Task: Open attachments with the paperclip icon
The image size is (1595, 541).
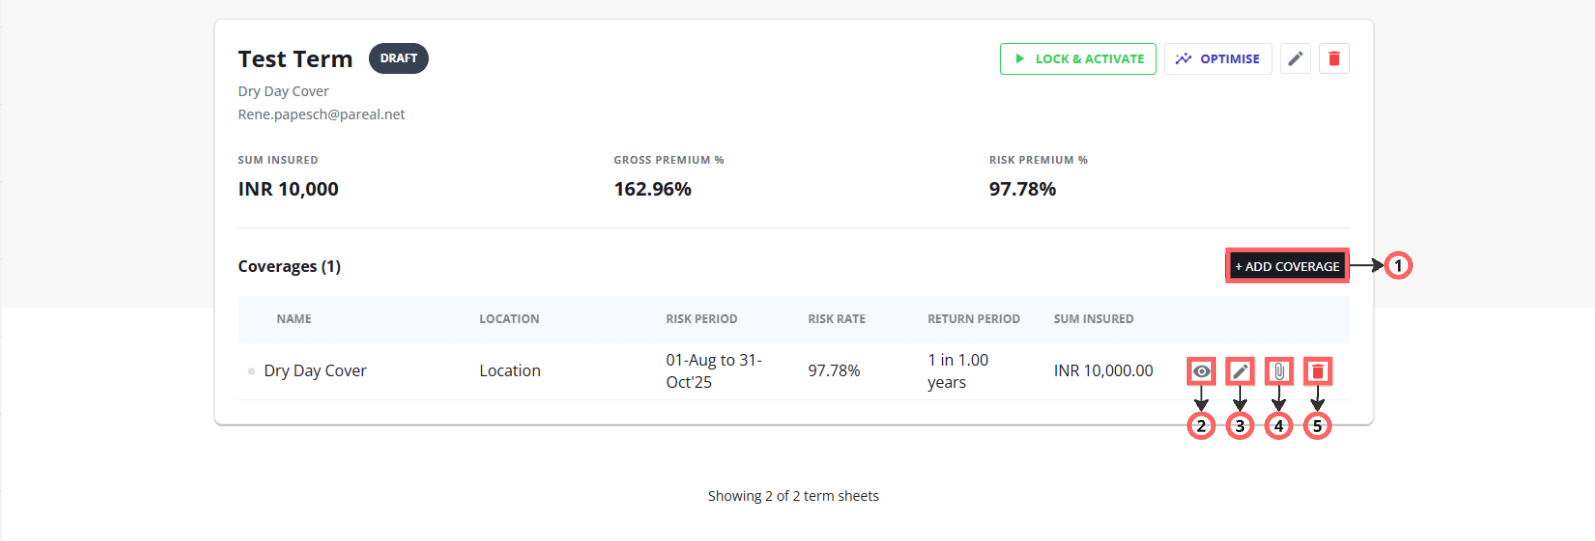Action: tap(1278, 371)
